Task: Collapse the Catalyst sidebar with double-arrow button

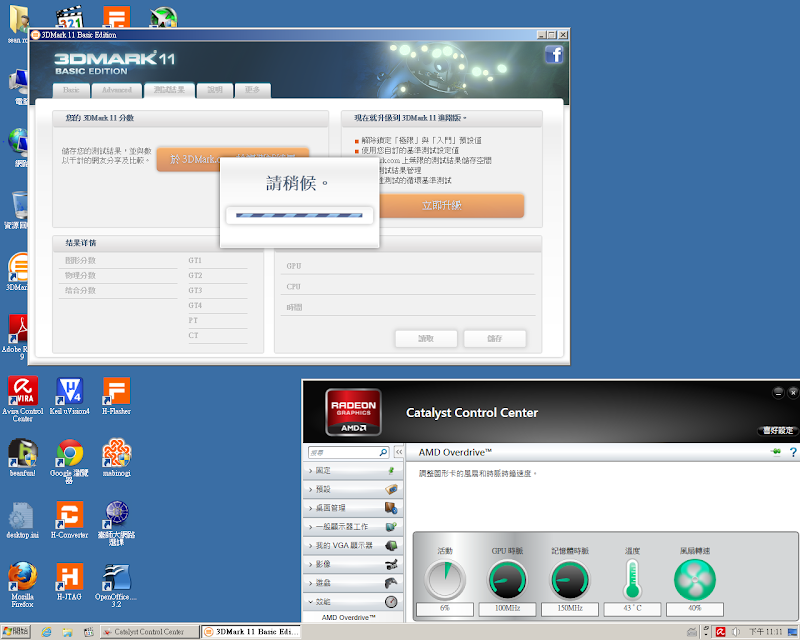Action: coord(399,452)
